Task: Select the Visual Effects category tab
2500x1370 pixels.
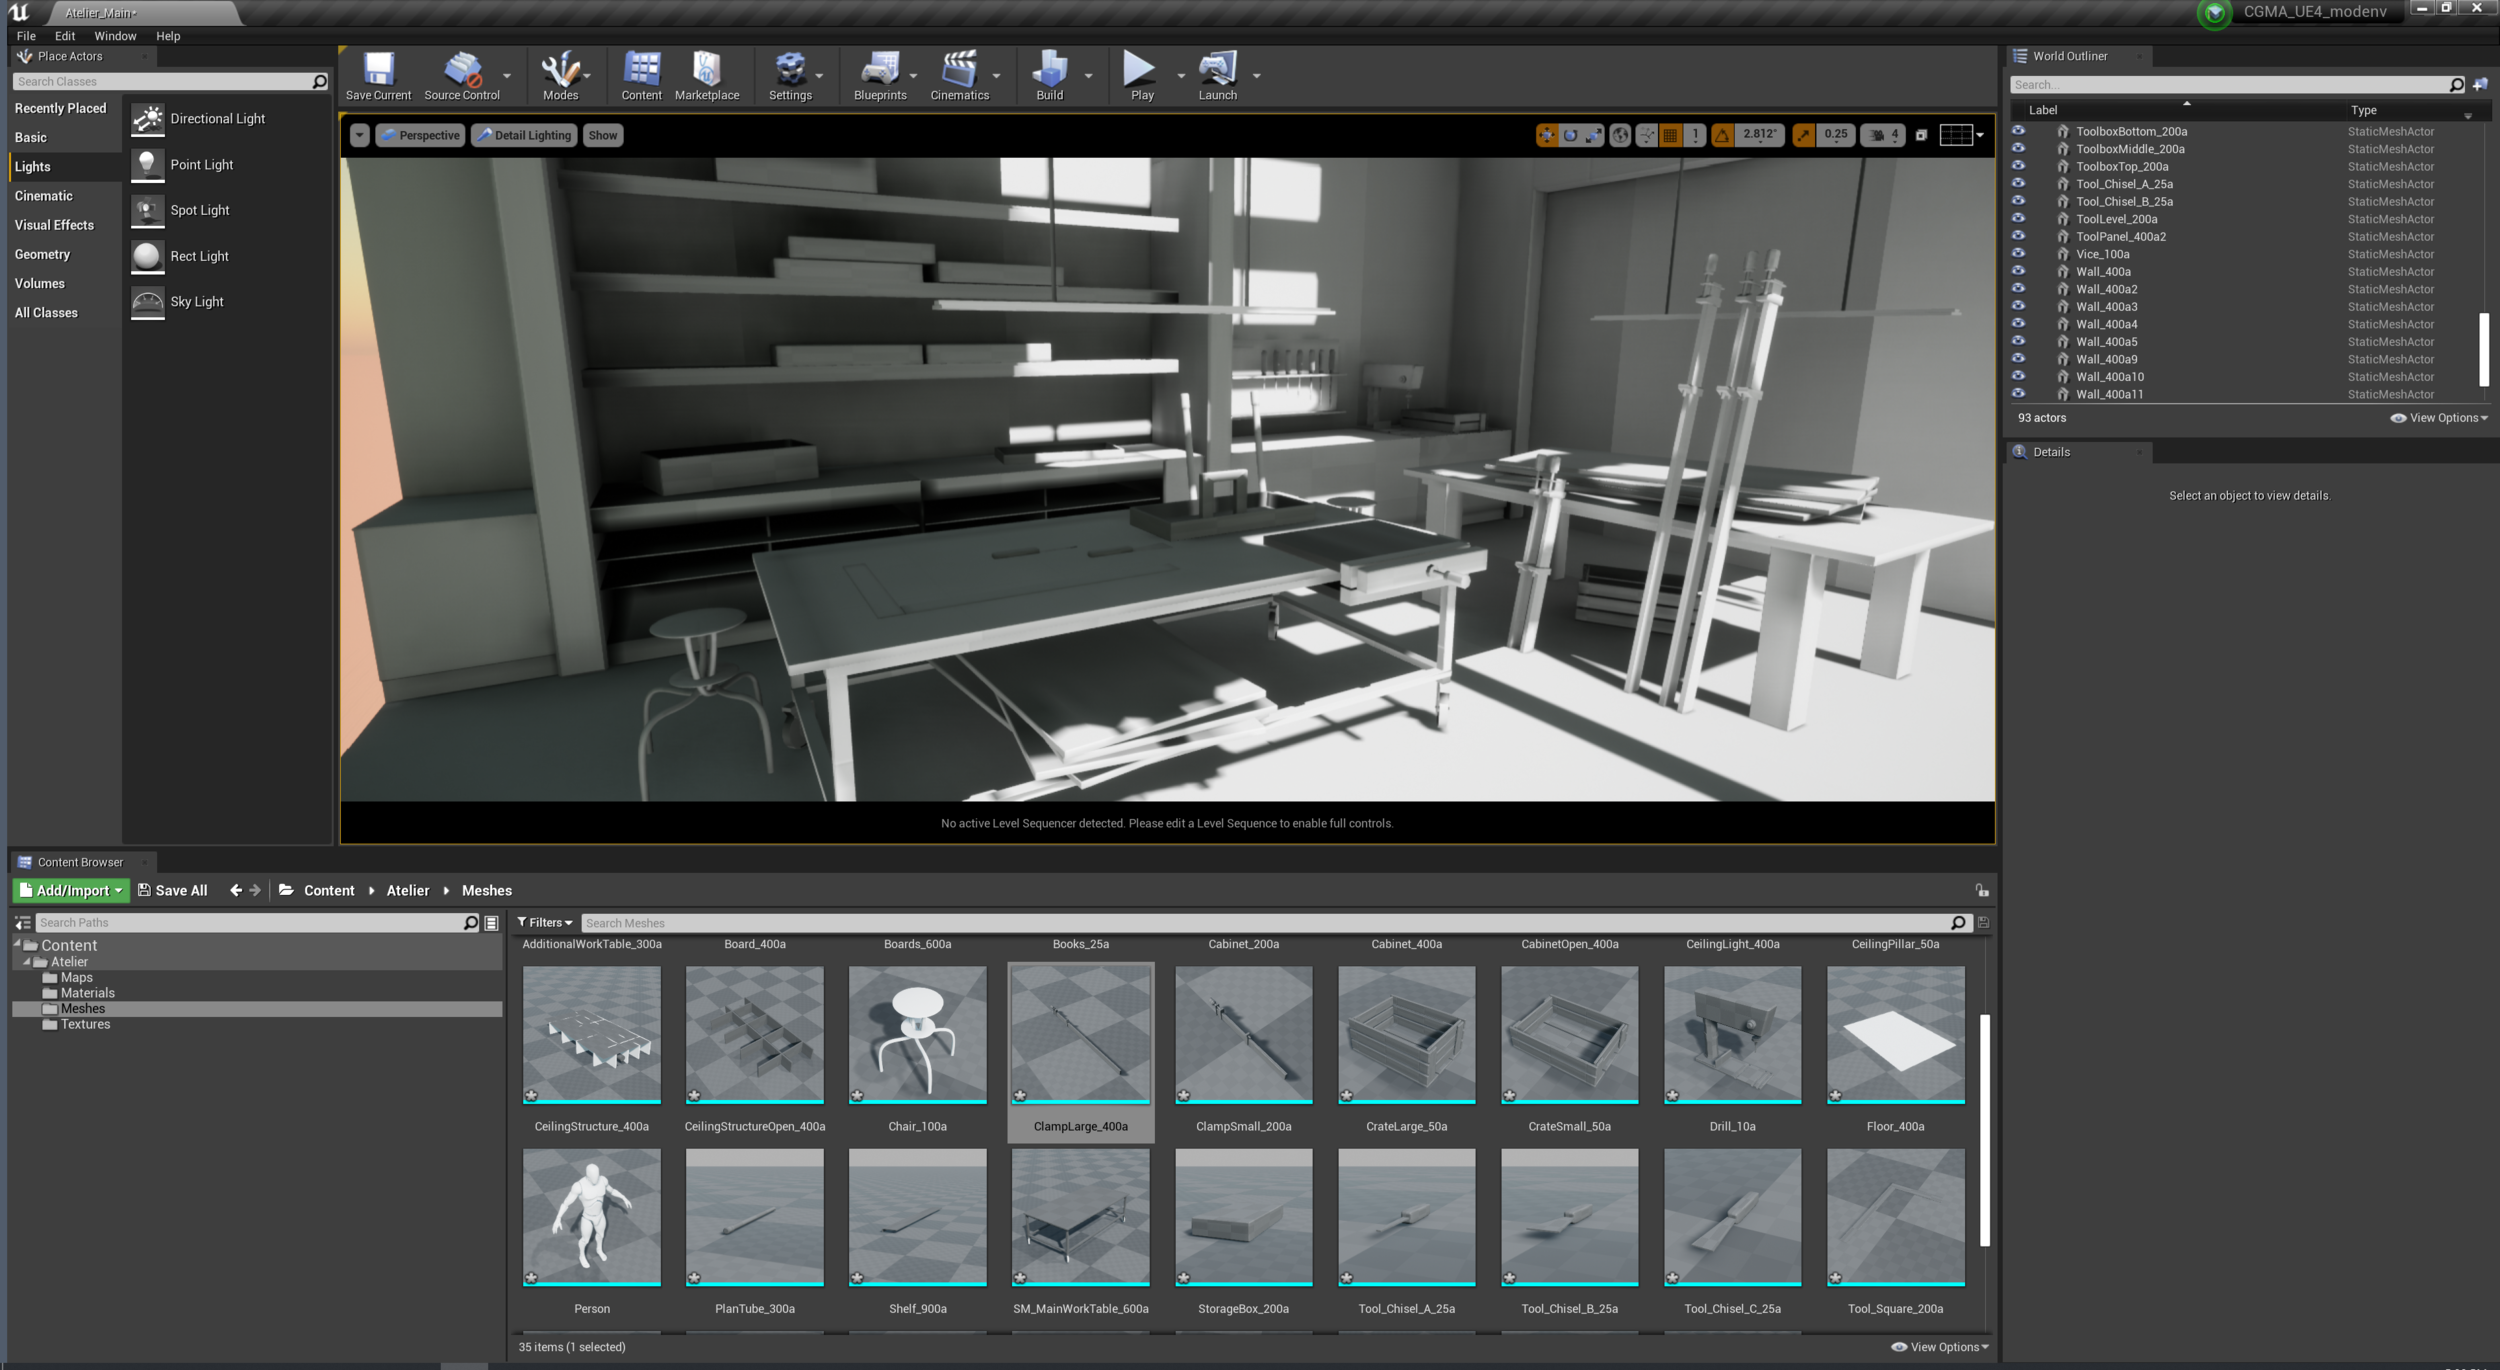Action: coord(54,225)
